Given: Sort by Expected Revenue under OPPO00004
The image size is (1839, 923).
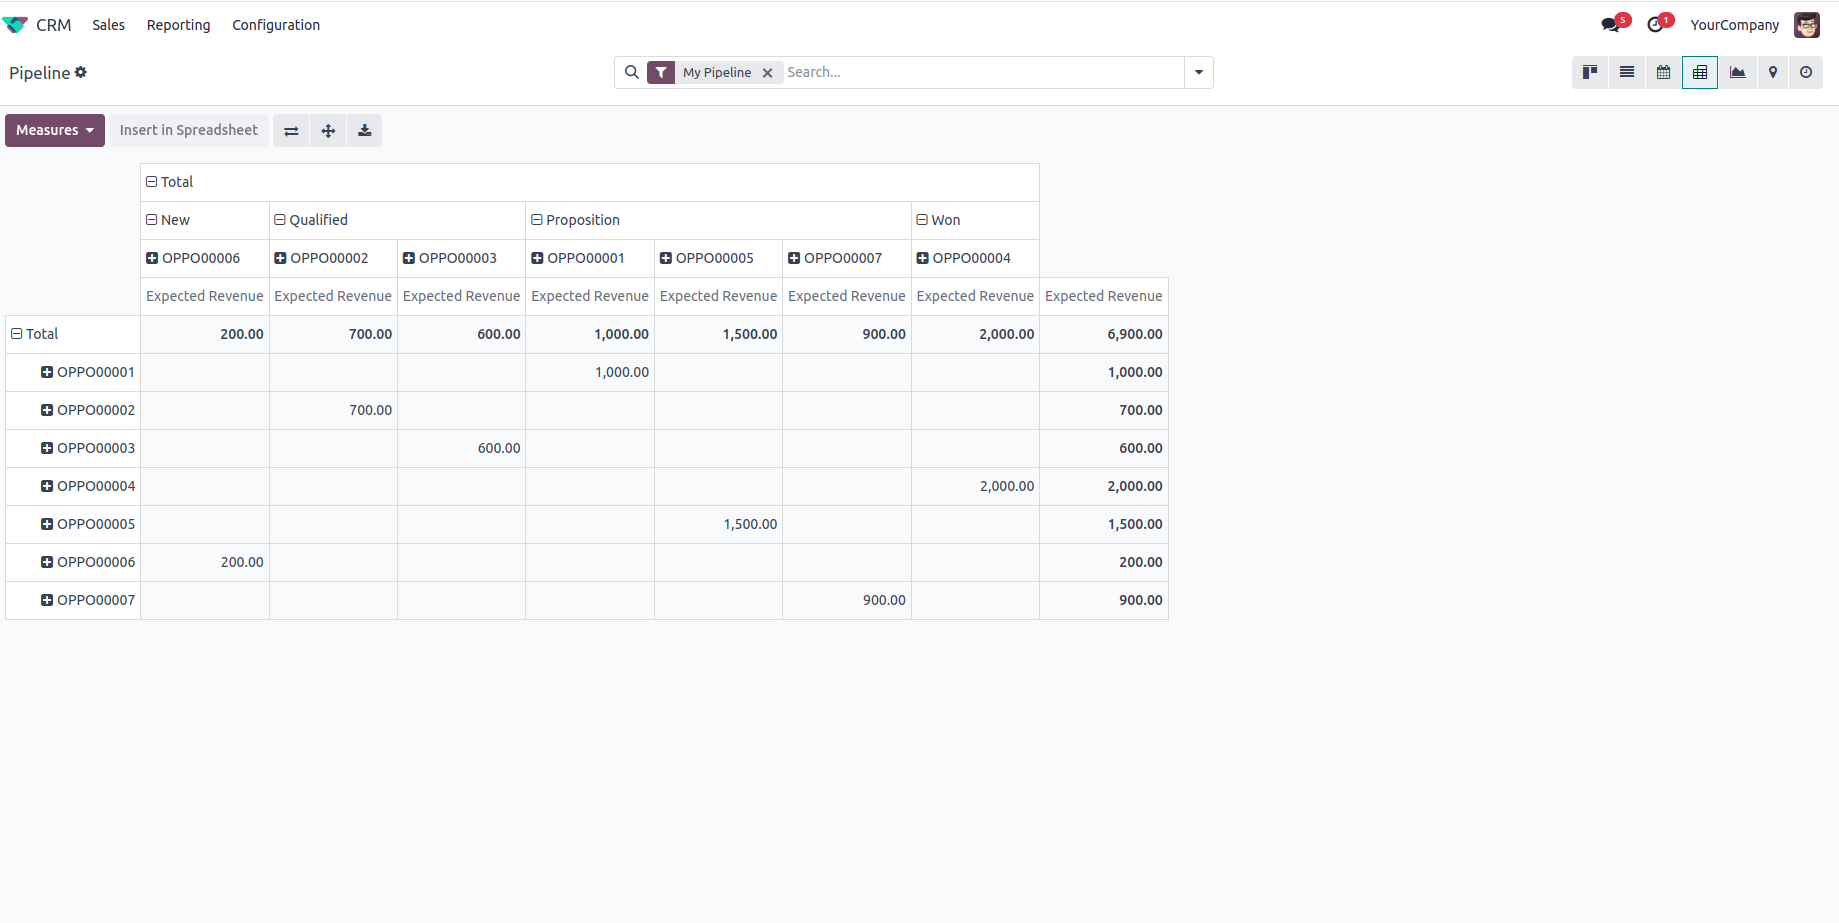Looking at the screenshot, I should [976, 296].
